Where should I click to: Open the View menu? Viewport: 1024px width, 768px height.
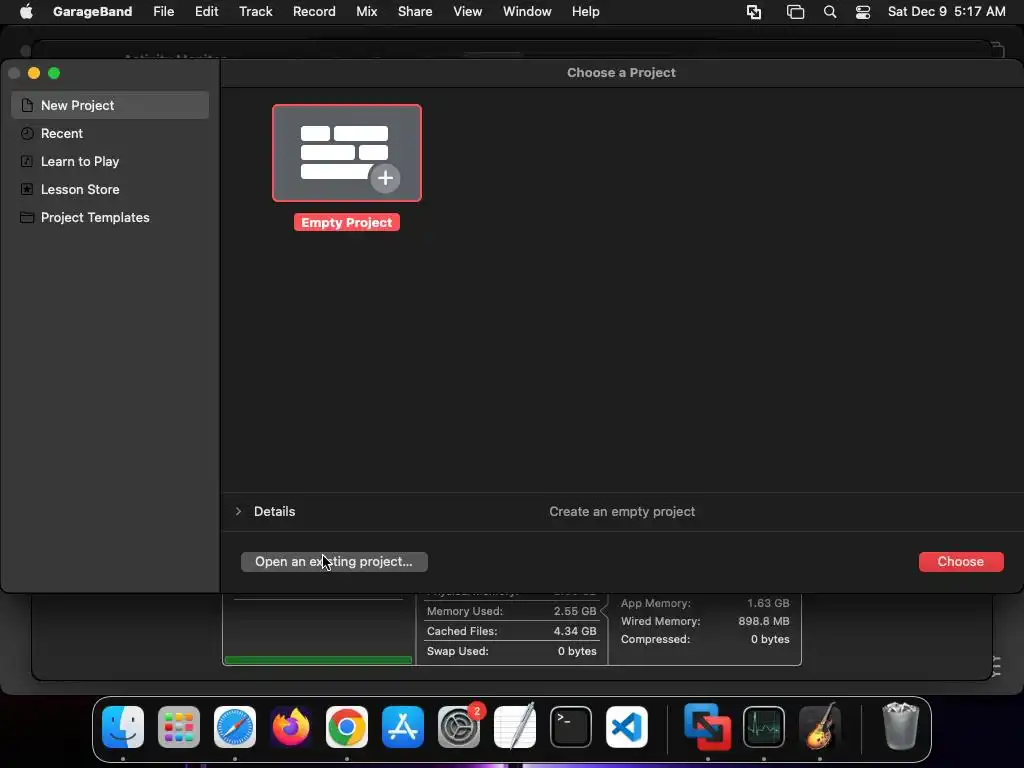tap(468, 12)
